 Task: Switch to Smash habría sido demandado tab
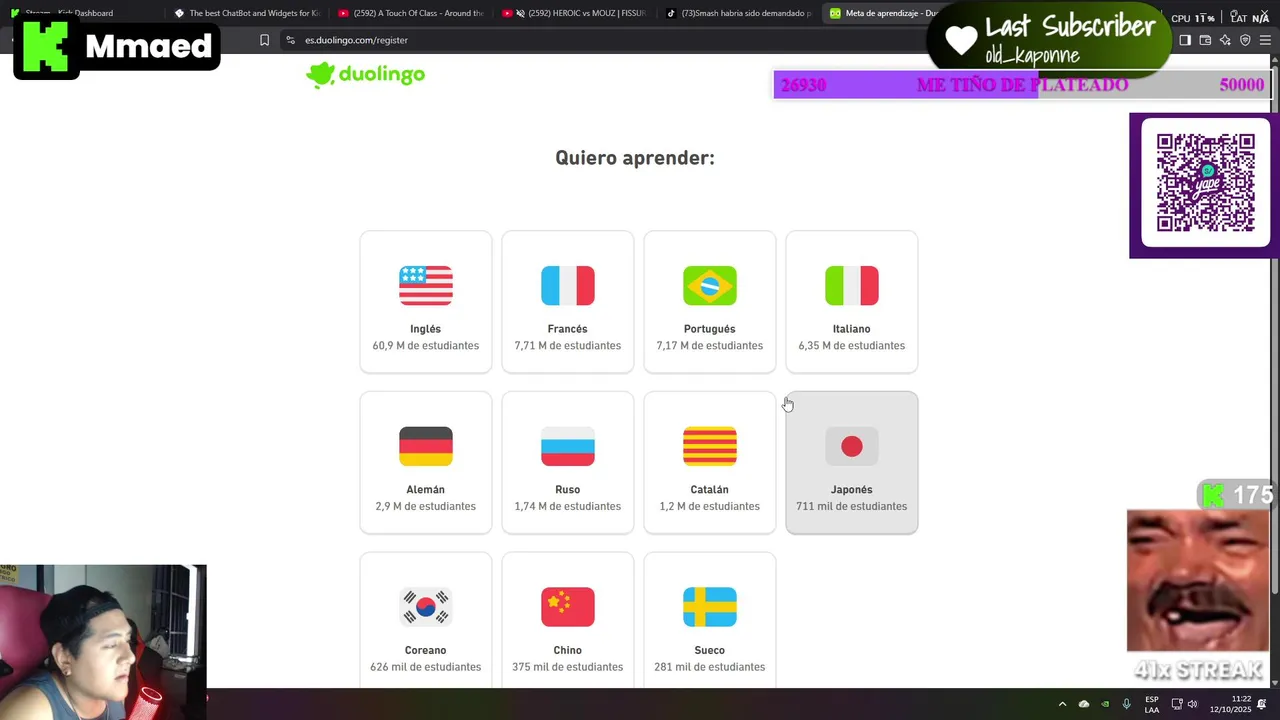click(739, 13)
